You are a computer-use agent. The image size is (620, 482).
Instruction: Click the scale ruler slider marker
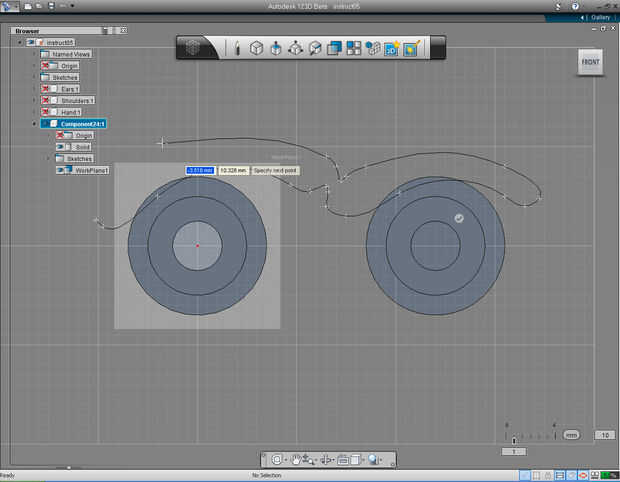[514, 439]
